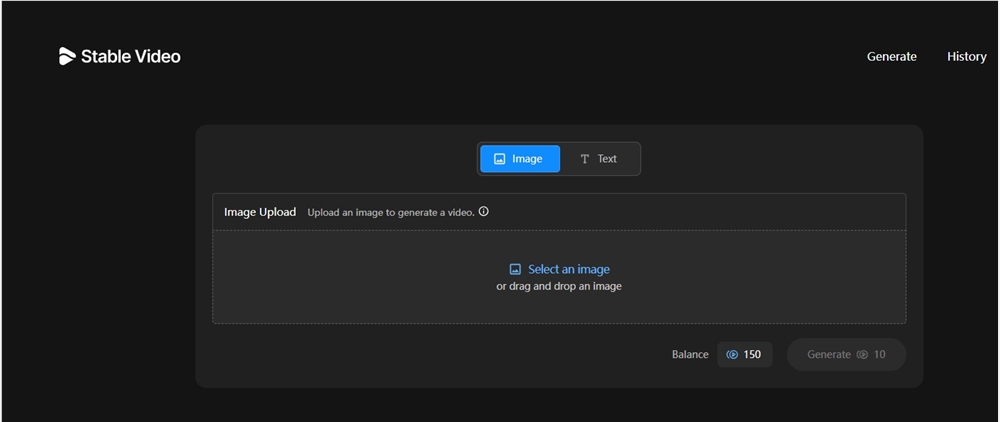This screenshot has height=422, width=1000.
Task: Click the 'or drag and drop an image' text
Action: [x=559, y=286]
